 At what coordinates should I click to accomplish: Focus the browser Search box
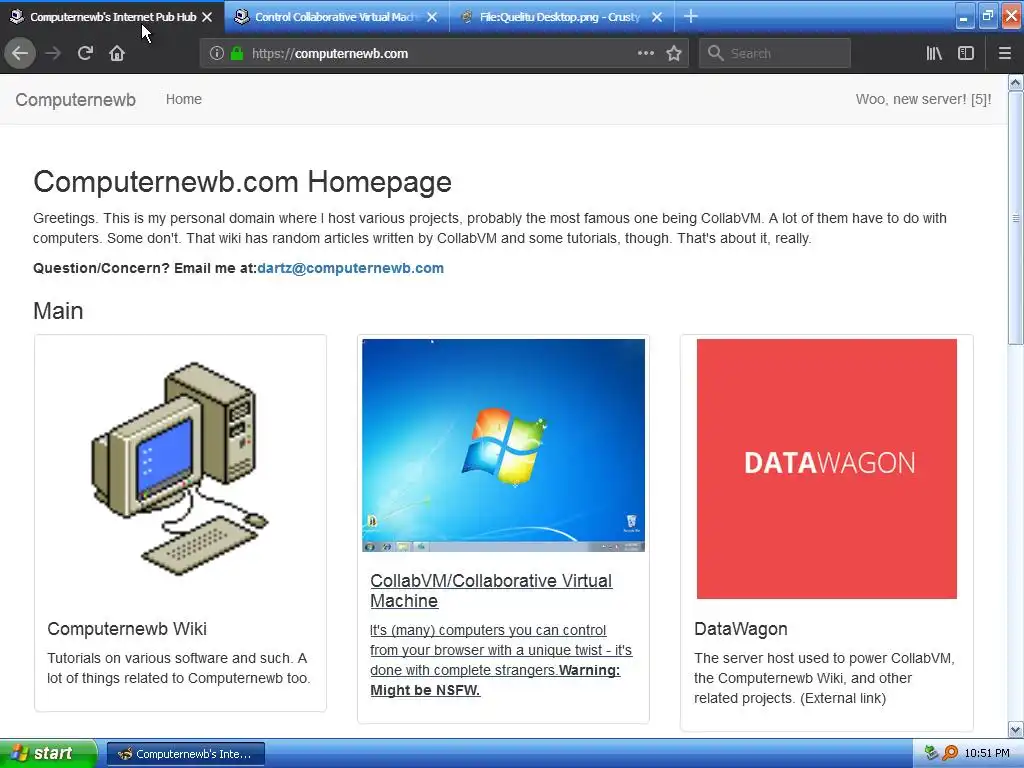[775, 53]
